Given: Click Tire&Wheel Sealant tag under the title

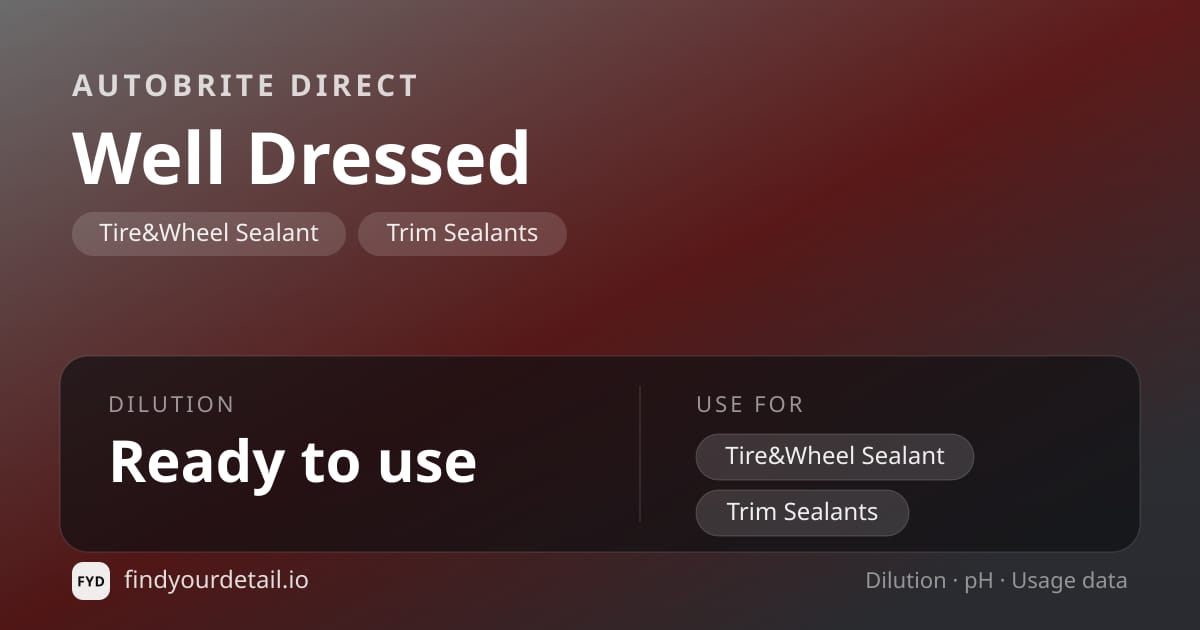Looking at the screenshot, I should [x=209, y=233].
